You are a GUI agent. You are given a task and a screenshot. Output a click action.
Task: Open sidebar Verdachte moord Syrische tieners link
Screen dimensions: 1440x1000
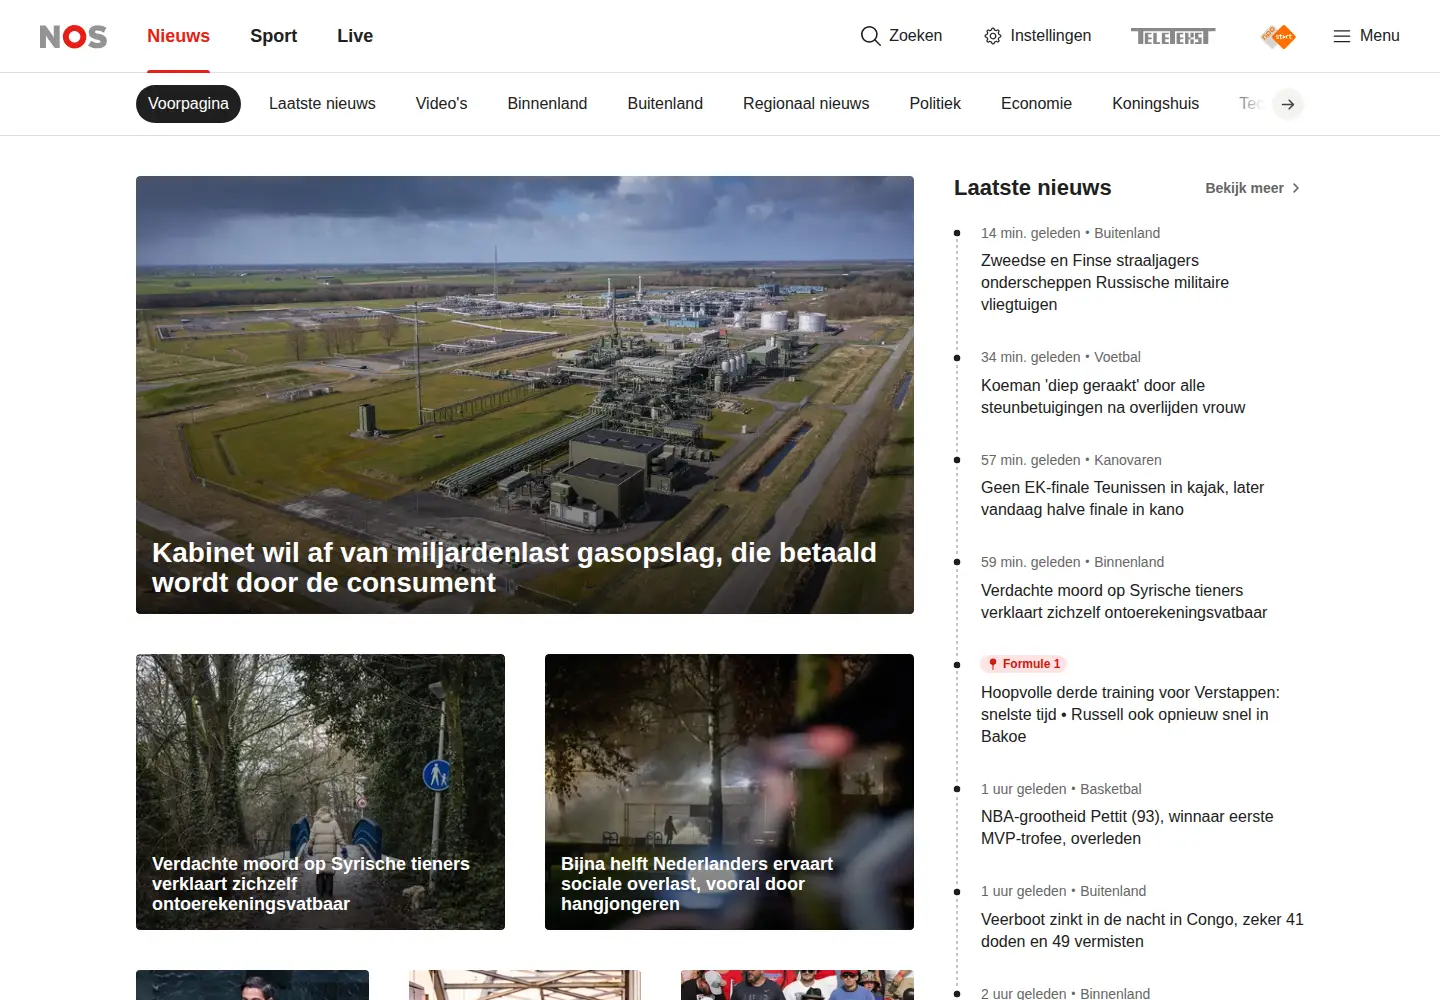pos(1124,602)
